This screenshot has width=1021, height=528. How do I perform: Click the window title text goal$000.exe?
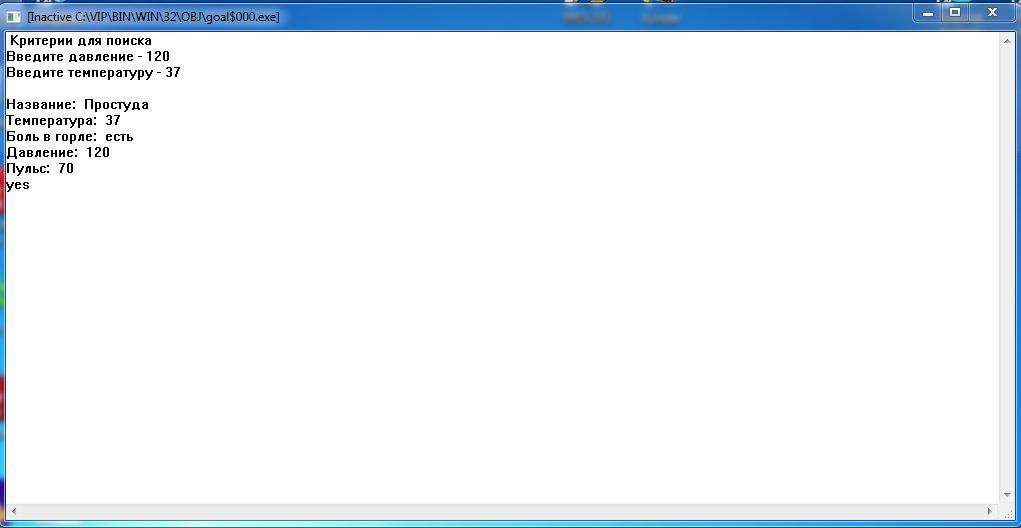coord(153,18)
